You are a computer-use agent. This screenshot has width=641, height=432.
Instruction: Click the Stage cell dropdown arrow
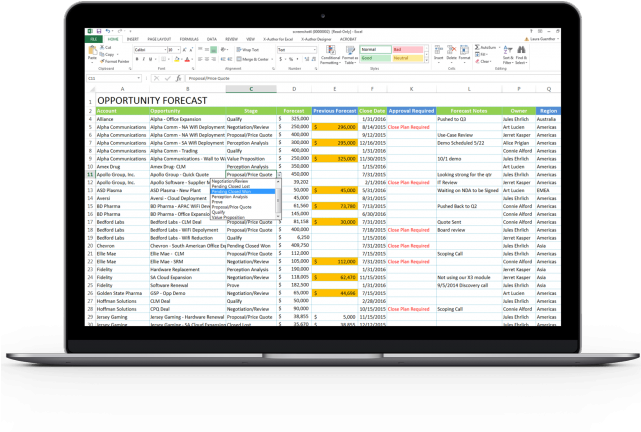pyautogui.click(x=280, y=174)
